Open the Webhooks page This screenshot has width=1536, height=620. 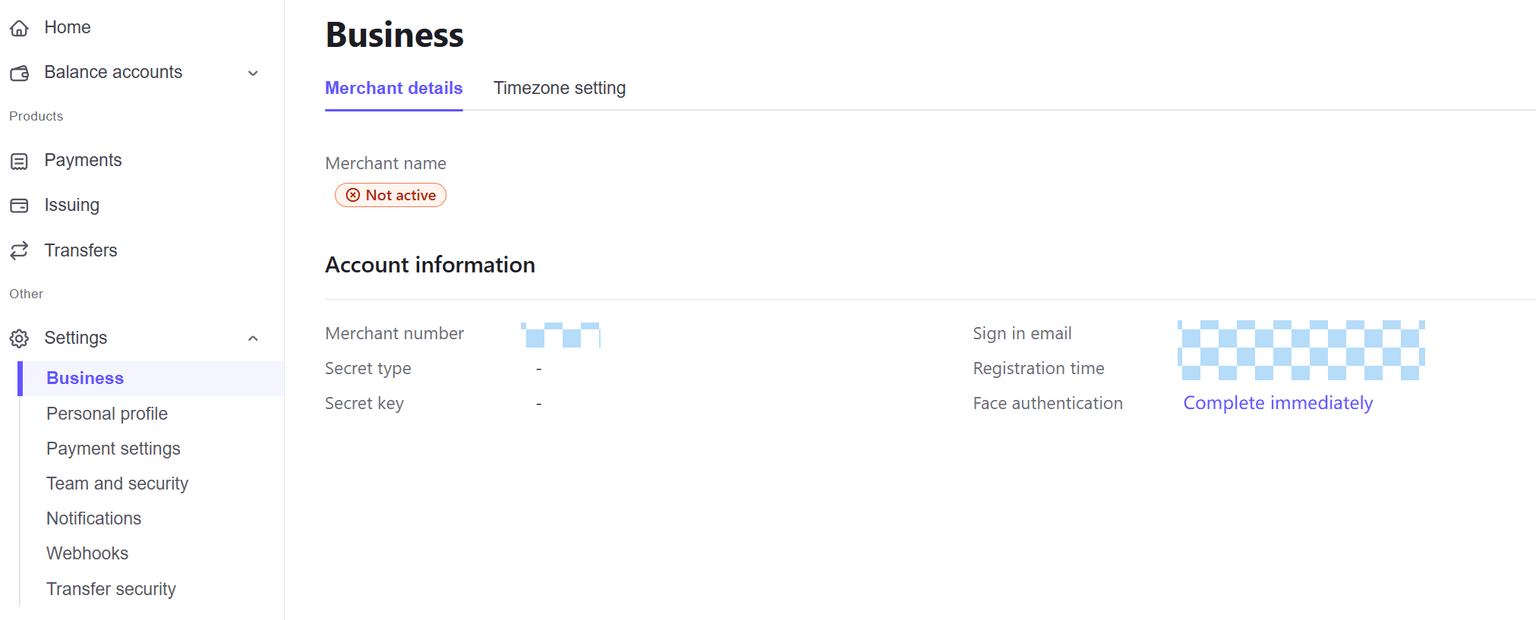87,553
